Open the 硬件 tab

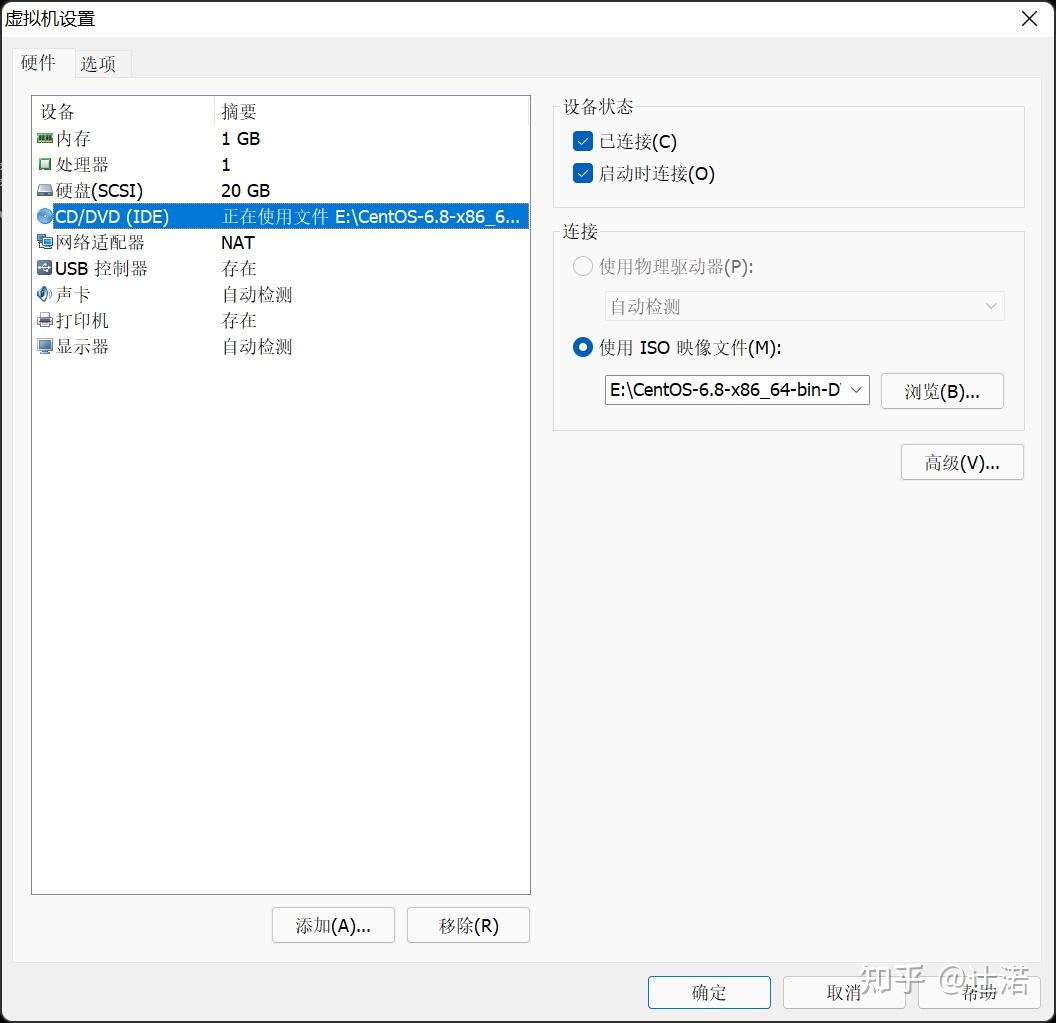click(40, 63)
